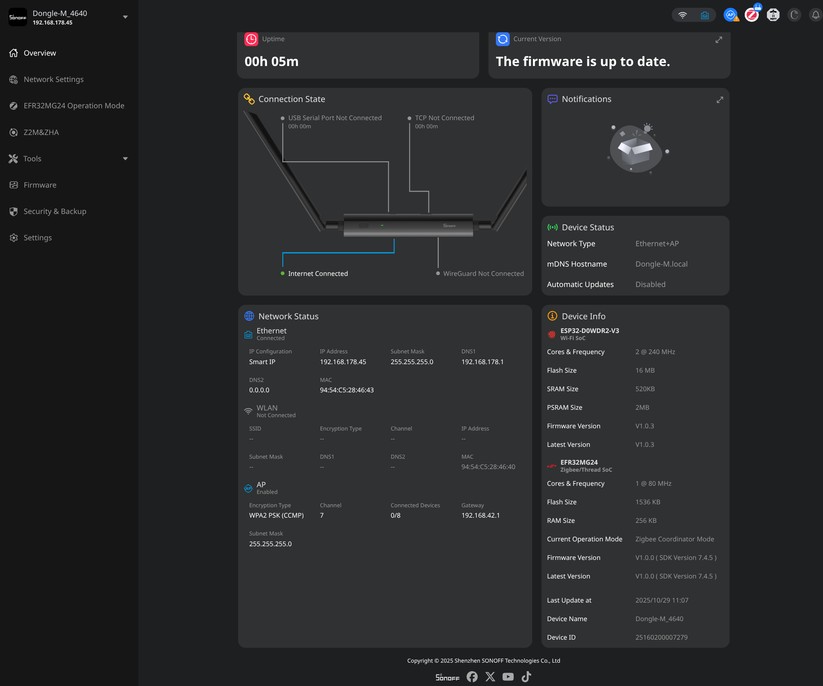Click the crossed-out Zigbee status icon
The image size is (823, 686).
point(752,14)
